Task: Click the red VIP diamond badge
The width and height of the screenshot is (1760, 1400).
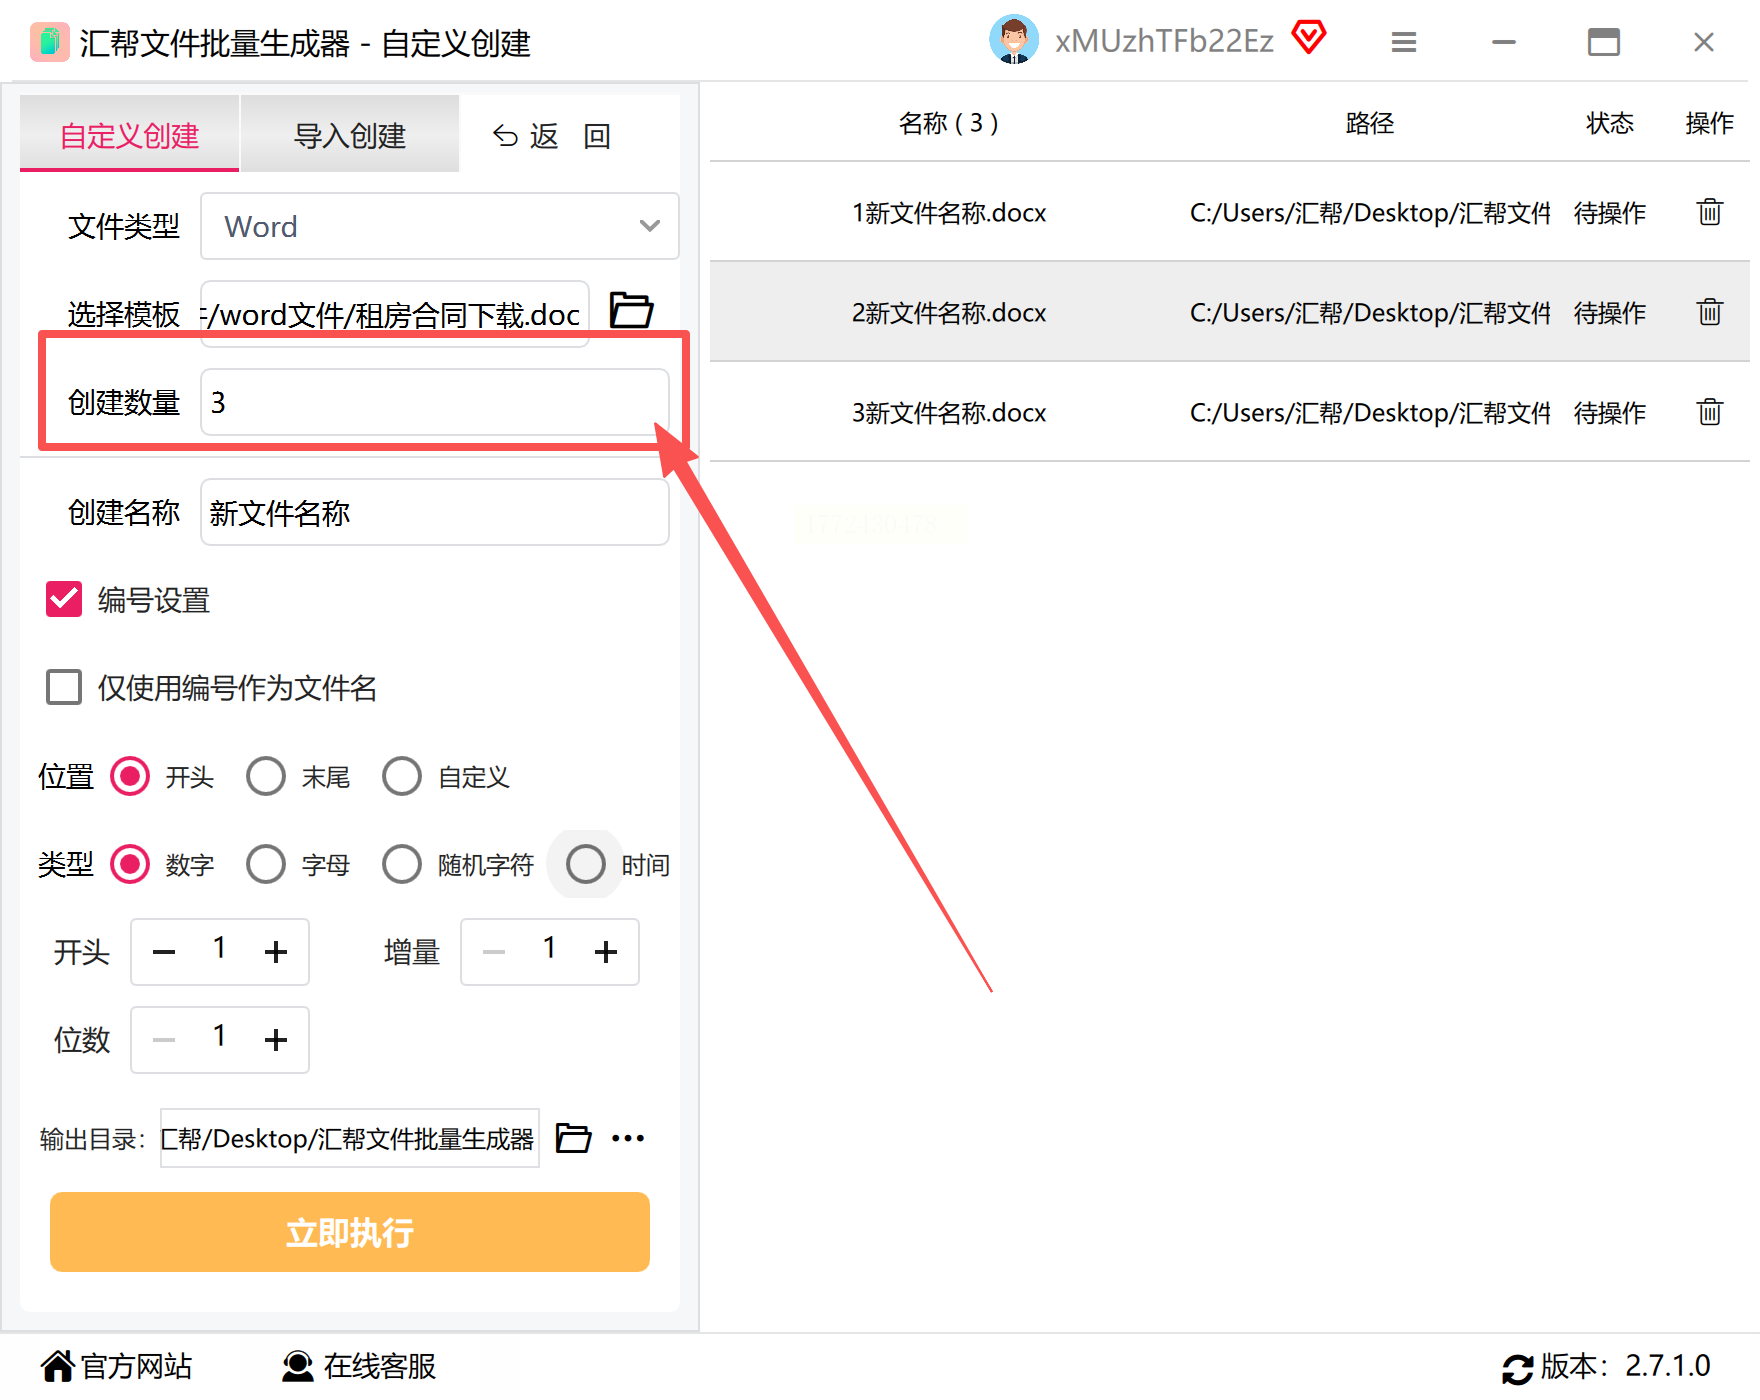Action: pos(1308,38)
